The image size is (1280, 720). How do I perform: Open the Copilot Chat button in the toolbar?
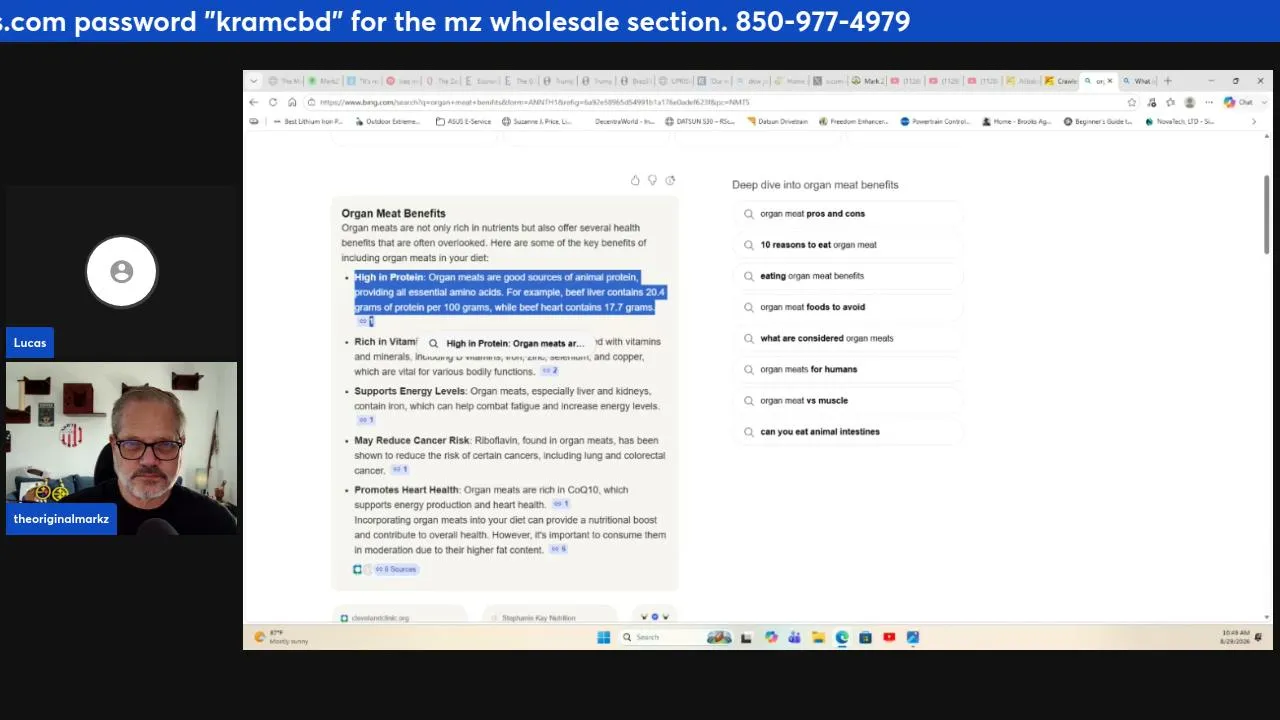(x=1238, y=102)
